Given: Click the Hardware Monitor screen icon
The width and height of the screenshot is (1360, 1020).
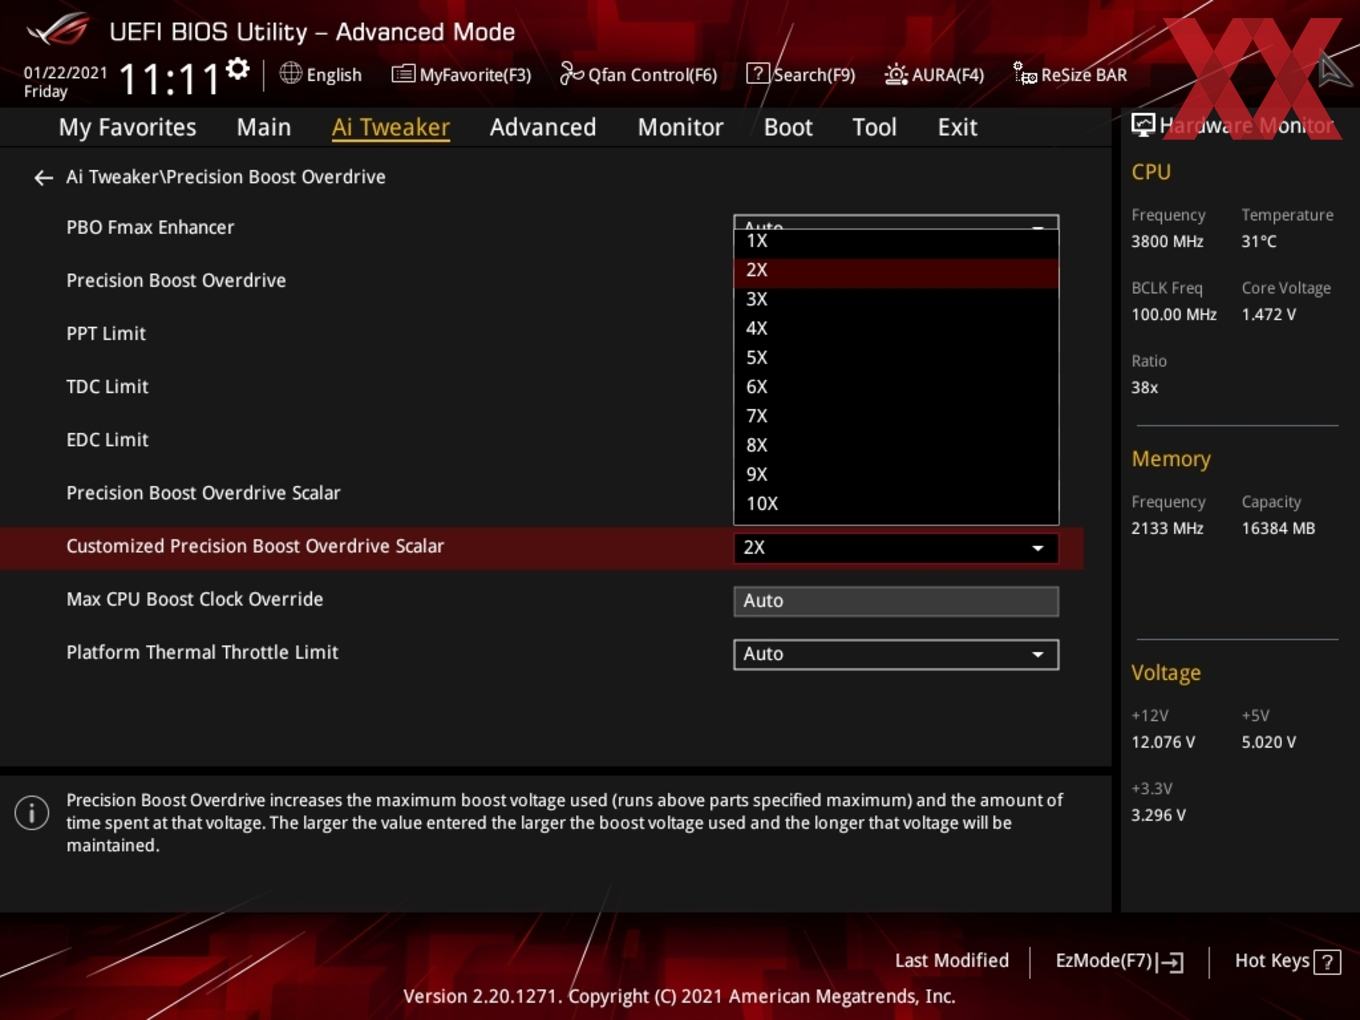Looking at the screenshot, I should tap(1143, 125).
